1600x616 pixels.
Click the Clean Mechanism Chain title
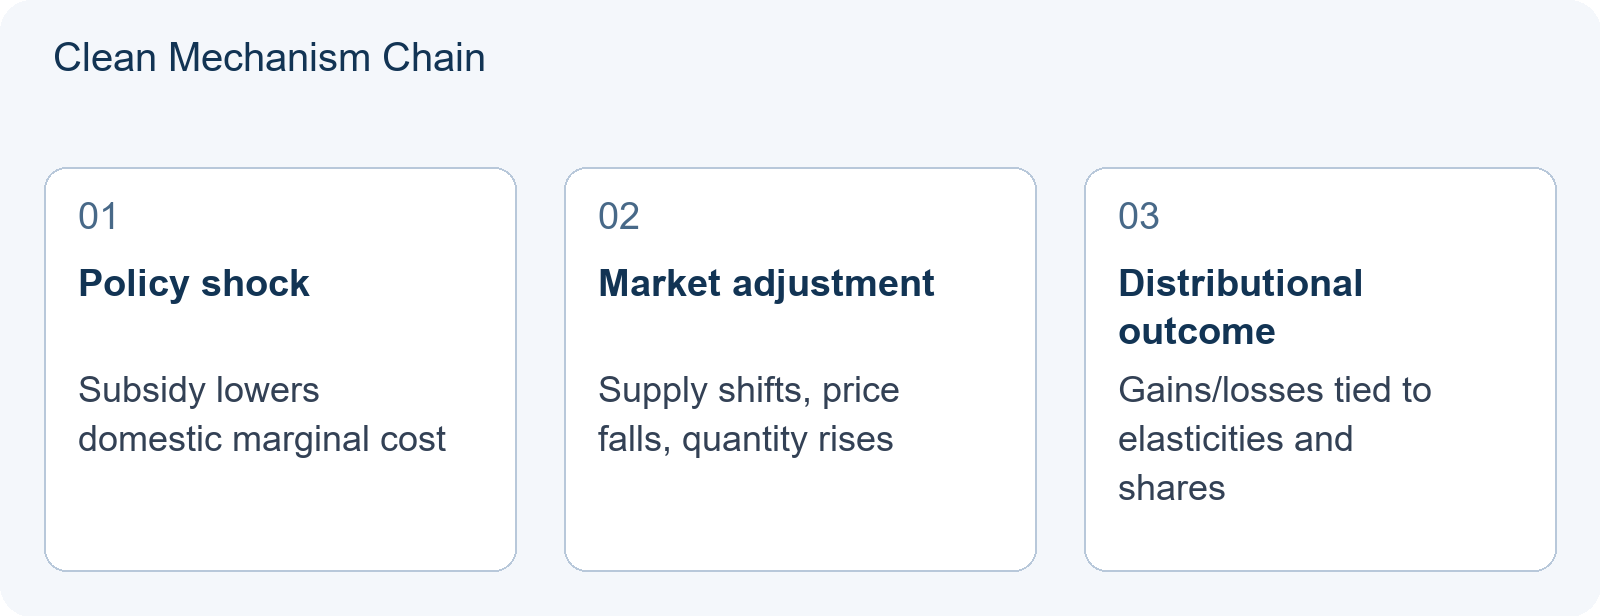tap(269, 58)
